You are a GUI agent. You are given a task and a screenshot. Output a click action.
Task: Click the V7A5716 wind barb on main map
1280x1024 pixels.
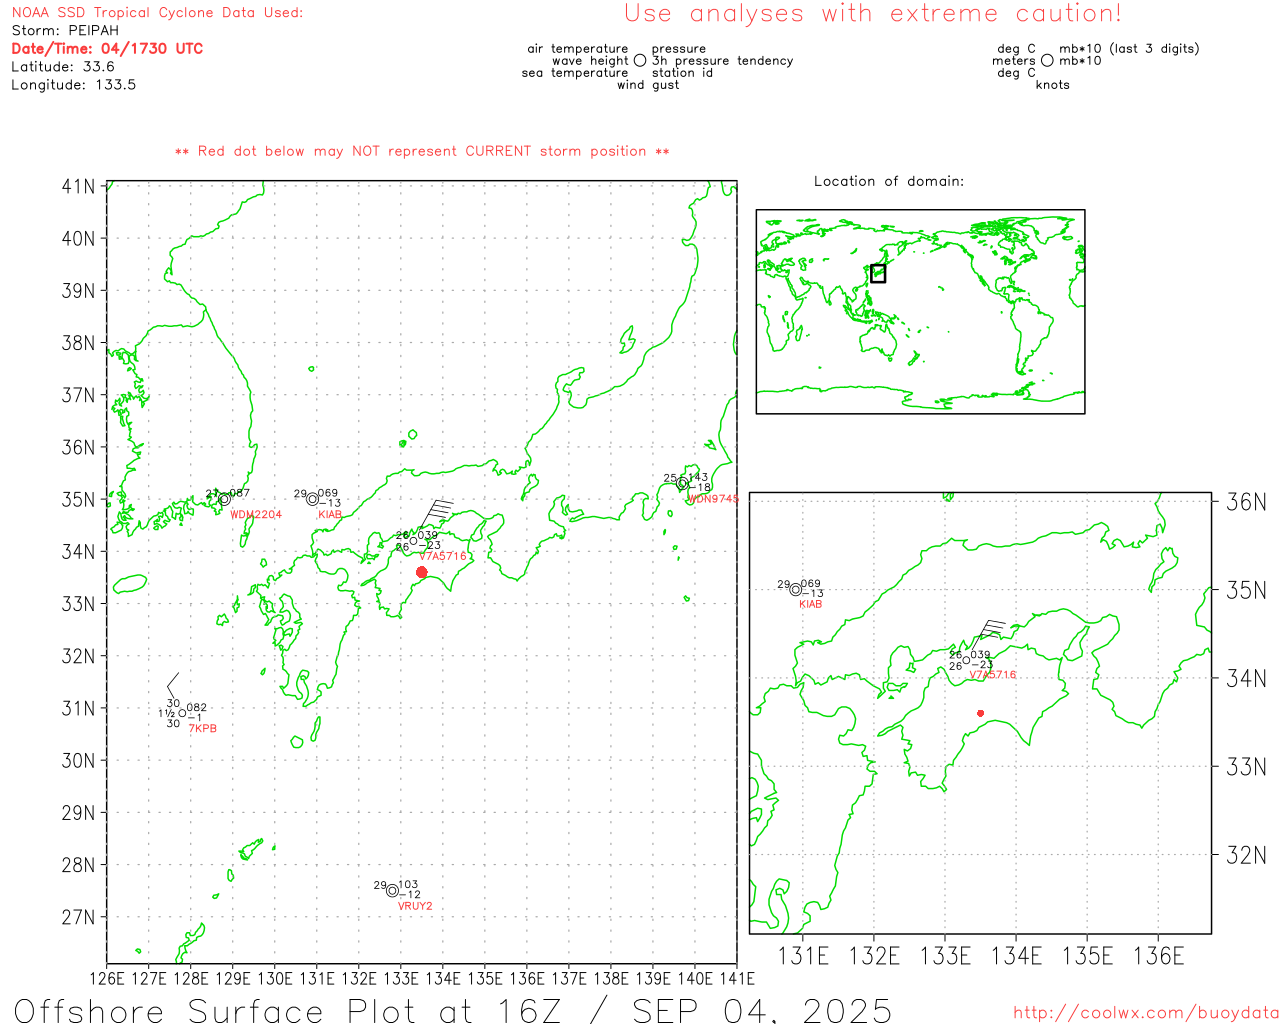coord(435,516)
